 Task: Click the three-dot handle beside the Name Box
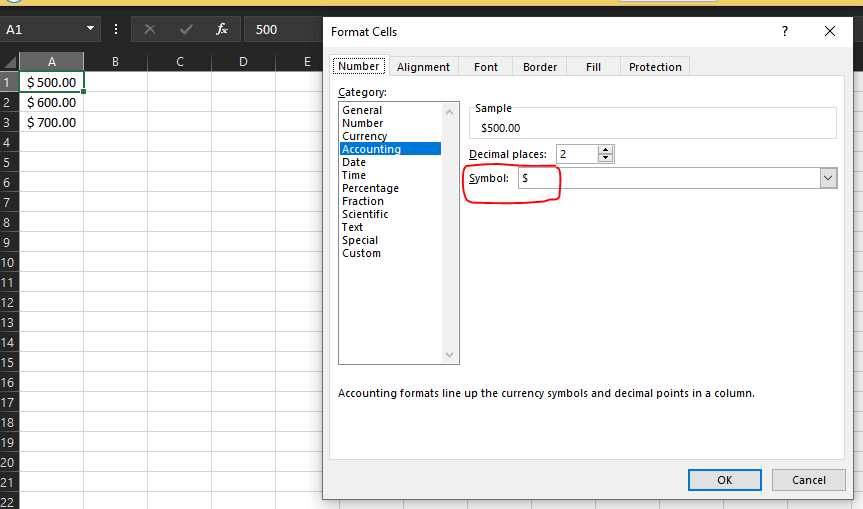pyautogui.click(x=116, y=29)
